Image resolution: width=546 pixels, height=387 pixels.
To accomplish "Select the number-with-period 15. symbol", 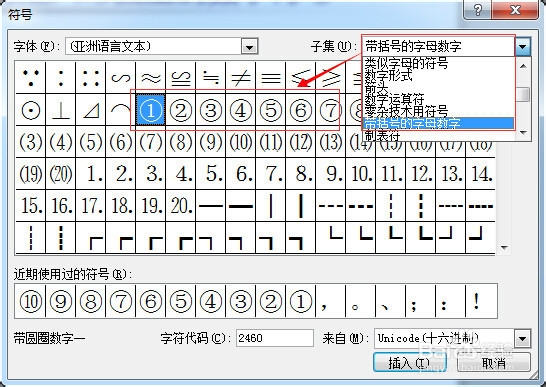I will tap(31, 206).
